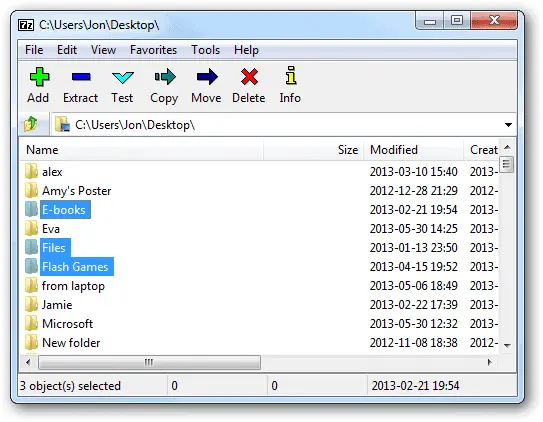The image size is (543, 422).
Task: Go up one folder level icon
Action: pos(31,124)
